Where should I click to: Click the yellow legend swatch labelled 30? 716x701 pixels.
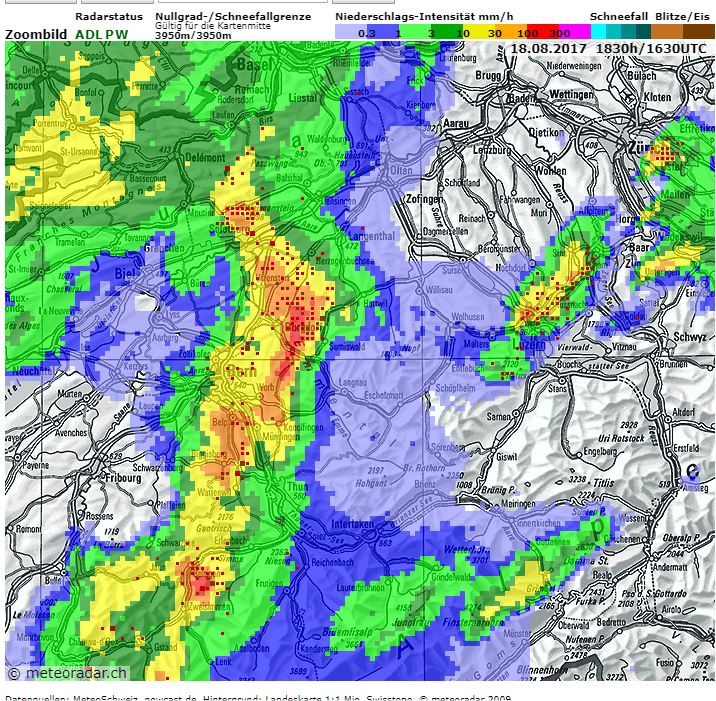tap(479, 32)
